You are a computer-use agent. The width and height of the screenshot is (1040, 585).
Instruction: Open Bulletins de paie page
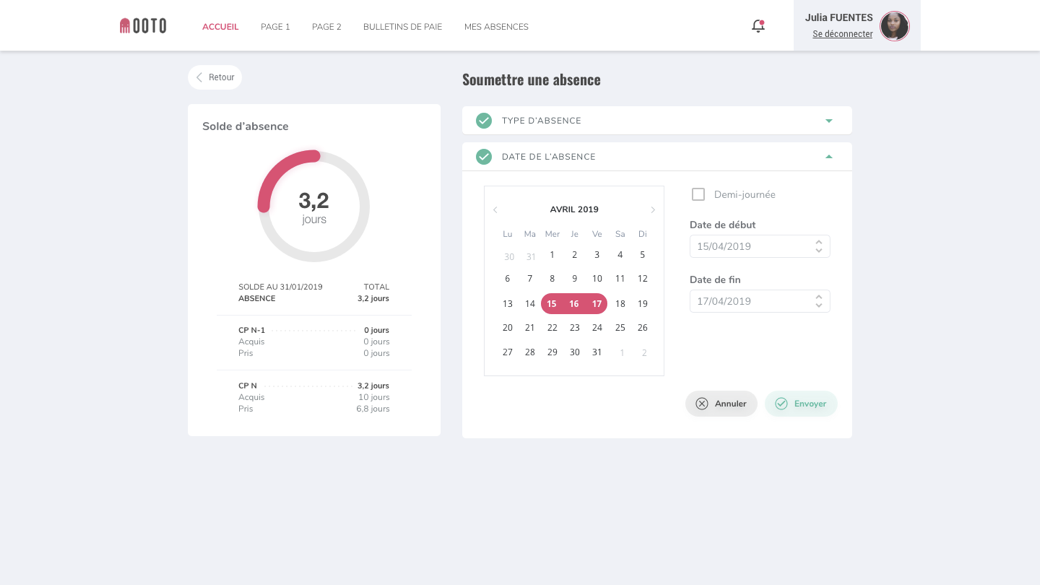(403, 27)
